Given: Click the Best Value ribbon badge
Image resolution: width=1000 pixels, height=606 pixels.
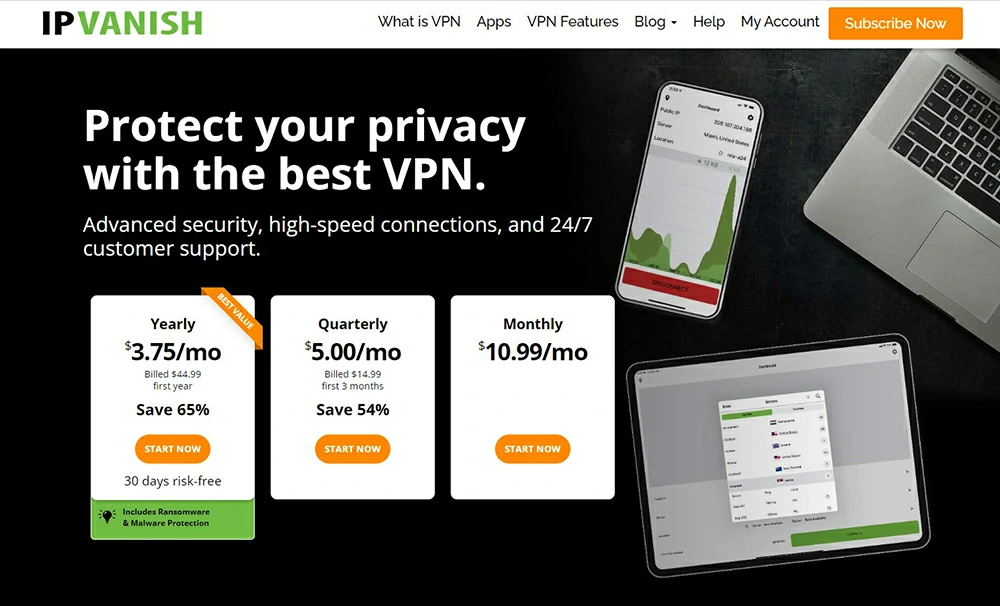Looking at the screenshot, I should click(235, 315).
